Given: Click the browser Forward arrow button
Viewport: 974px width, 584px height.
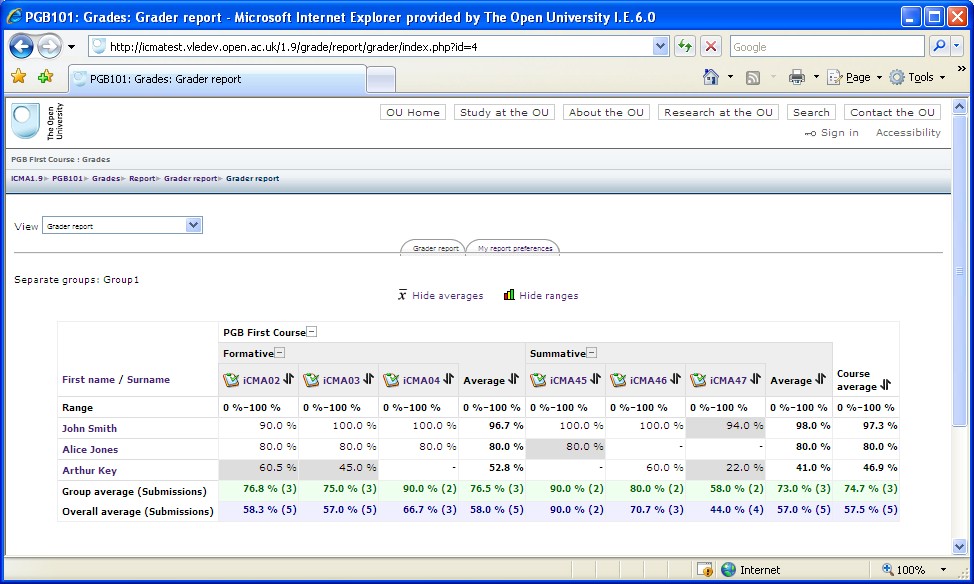Looking at the screenshot, I should coord(50,47).
